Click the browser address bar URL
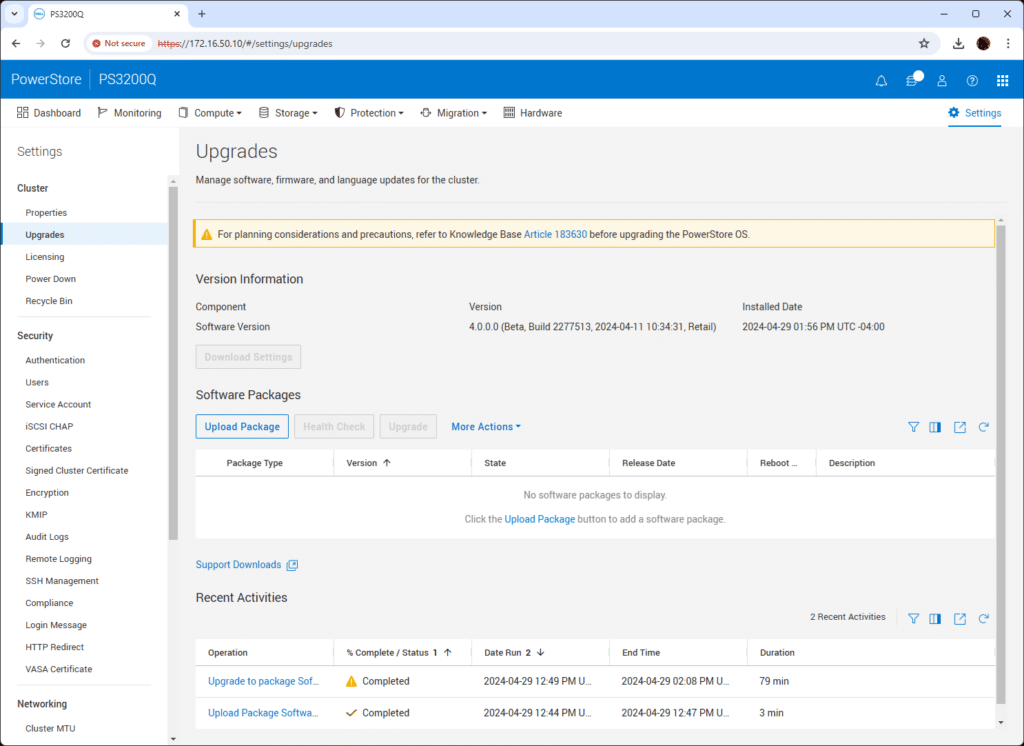Image resolution: width=1024 pixels, height=746 pixels. 245,44
